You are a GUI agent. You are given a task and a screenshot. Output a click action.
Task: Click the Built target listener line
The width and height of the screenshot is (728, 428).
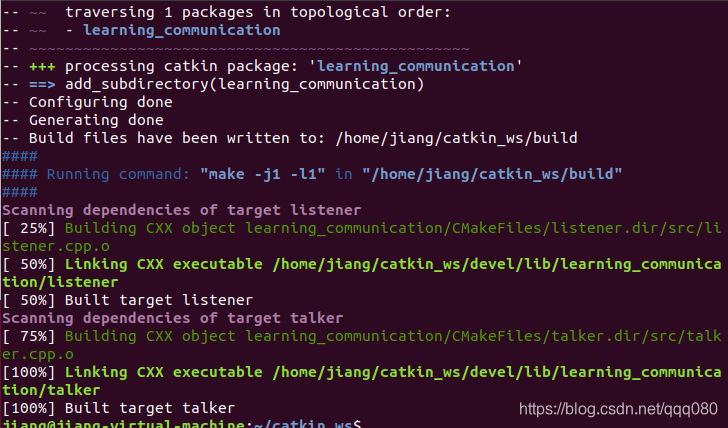tap(128, 300)
